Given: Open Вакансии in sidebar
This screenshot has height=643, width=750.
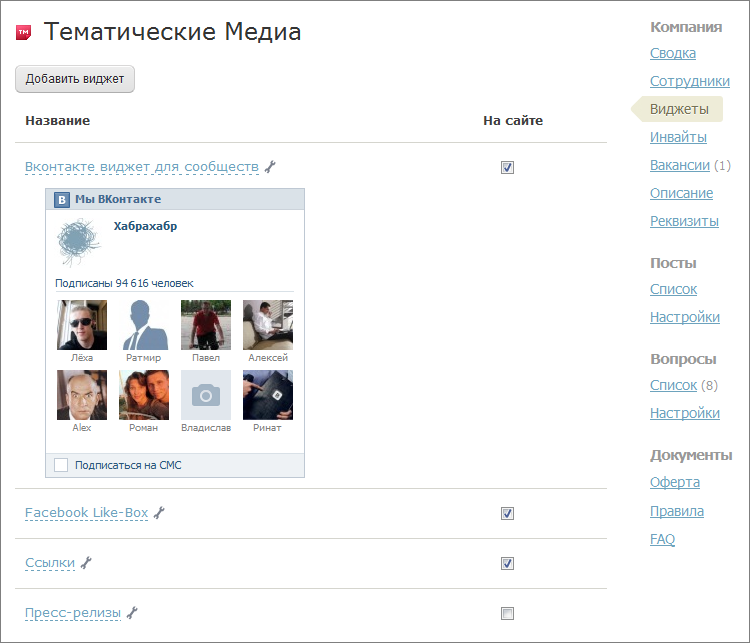Looking at the screenshot, I should pos(680,165).
